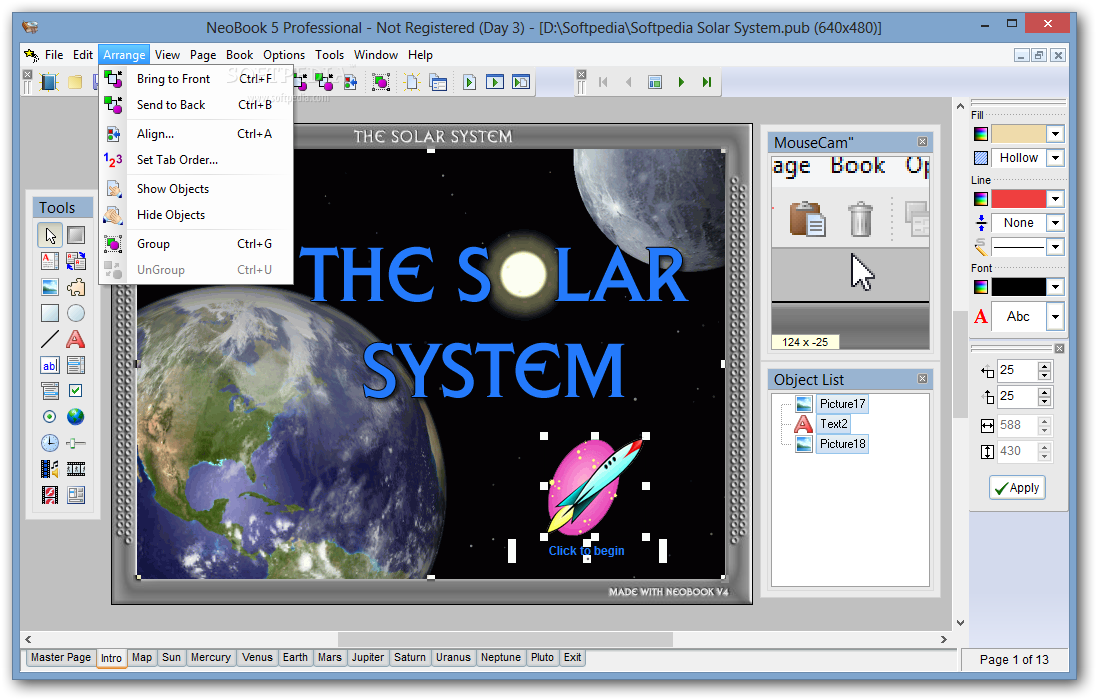Open the line color dropdown arrow
The height and width of the screenshot is (700, 1097).
click(1055, 199)
